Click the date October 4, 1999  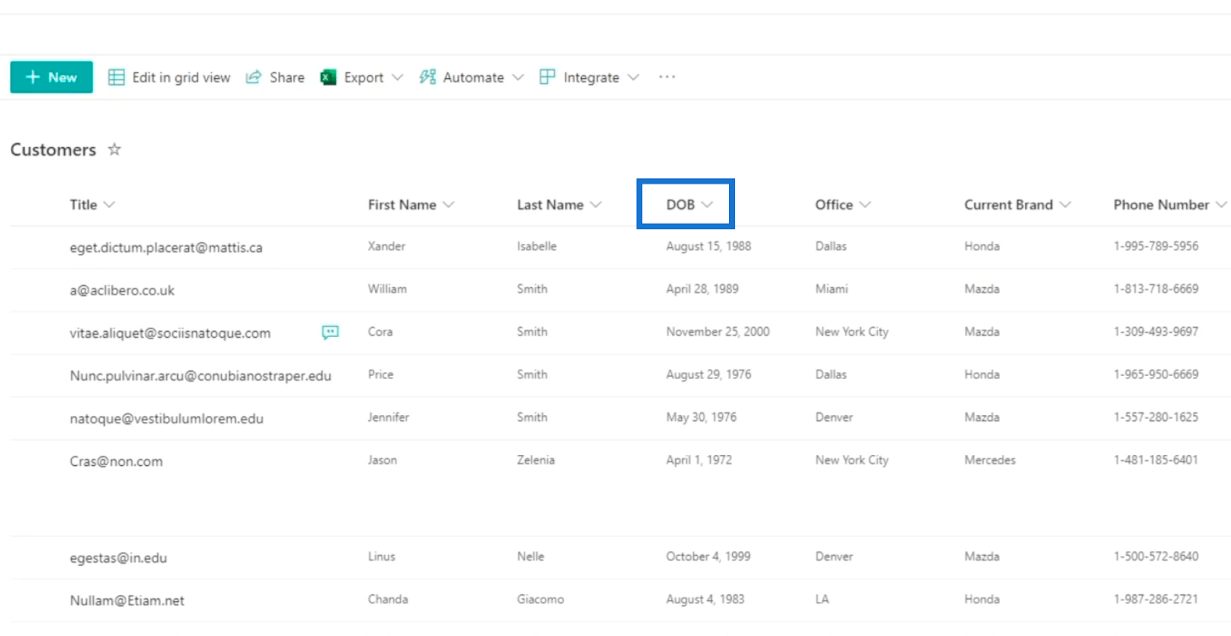[x=708, y=557]
